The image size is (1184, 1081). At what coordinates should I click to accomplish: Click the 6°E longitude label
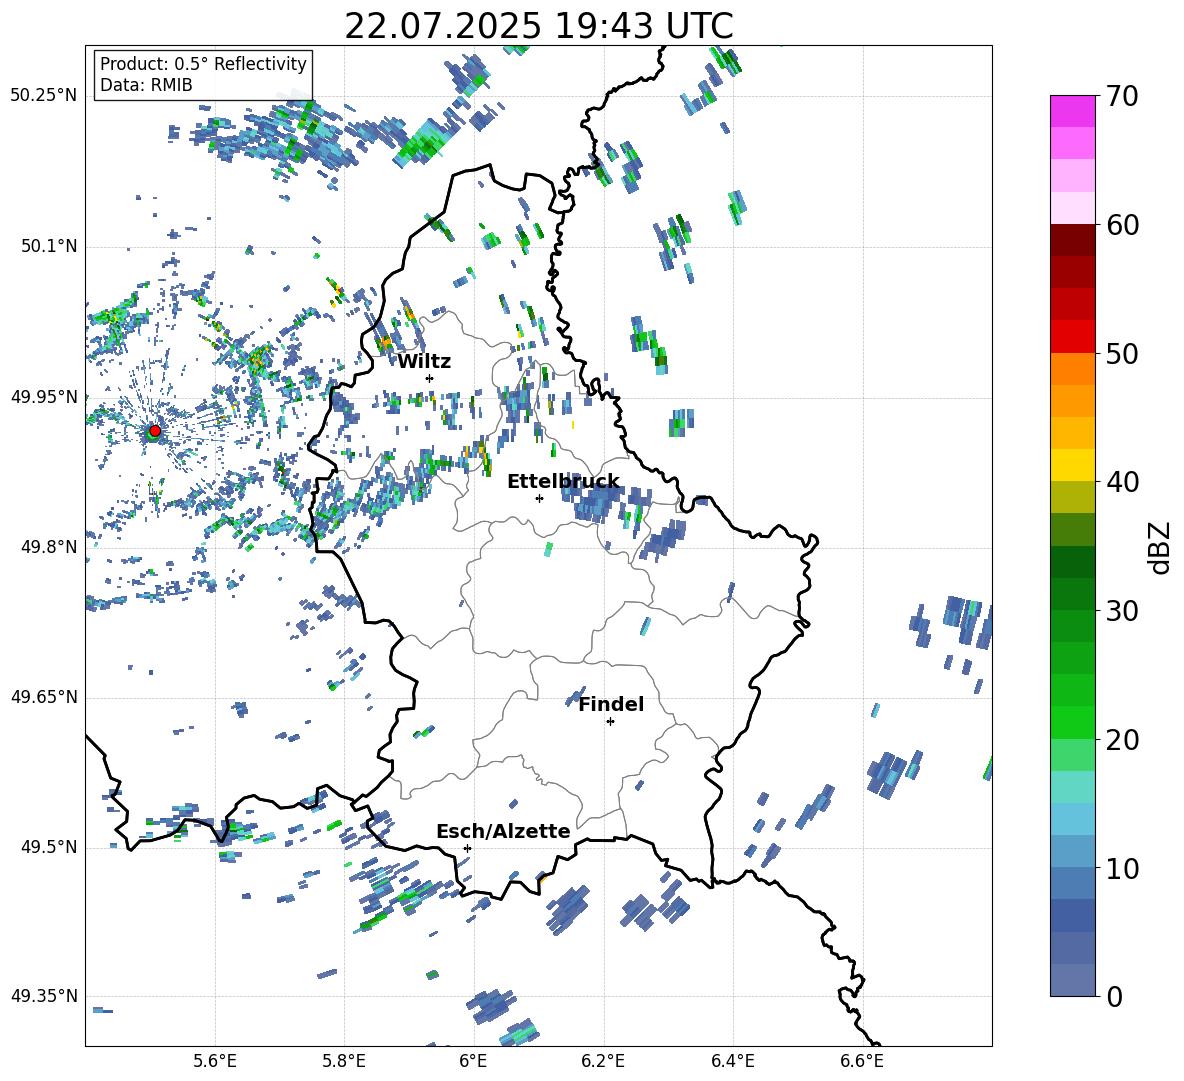coord(473,1061)
